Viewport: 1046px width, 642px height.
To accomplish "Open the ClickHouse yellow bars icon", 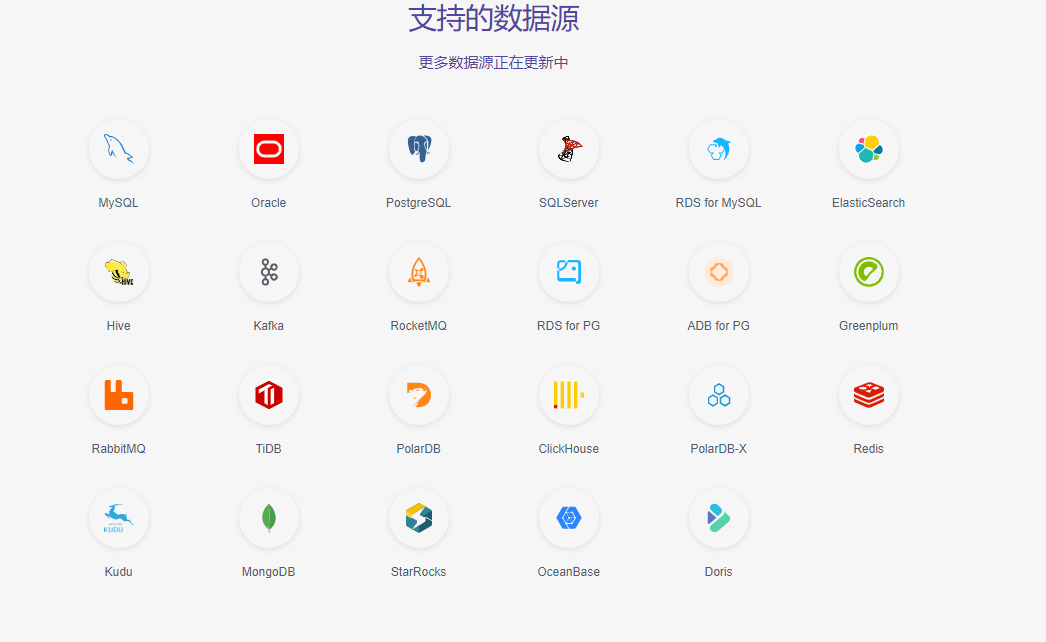I will click(x=569, y=395).
